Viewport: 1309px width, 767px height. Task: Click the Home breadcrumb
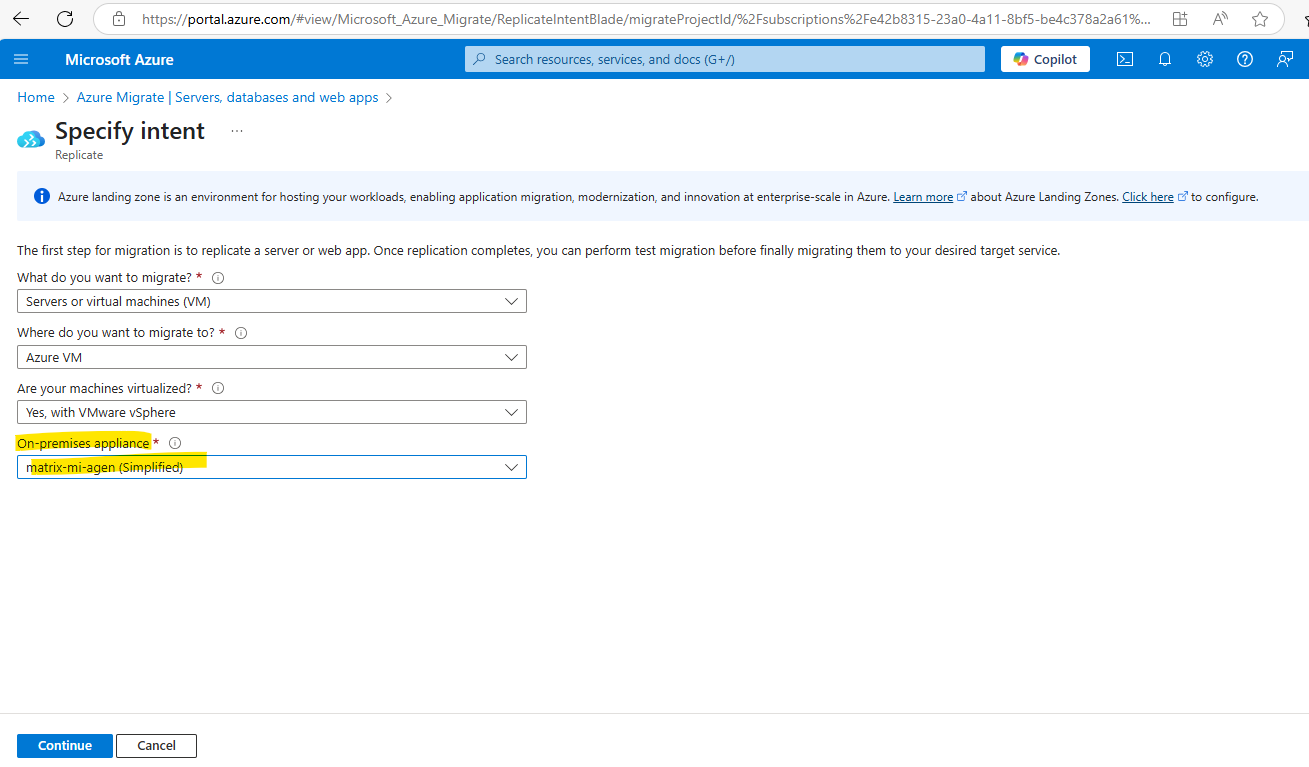pyautogui.click(x=36, y=97)
